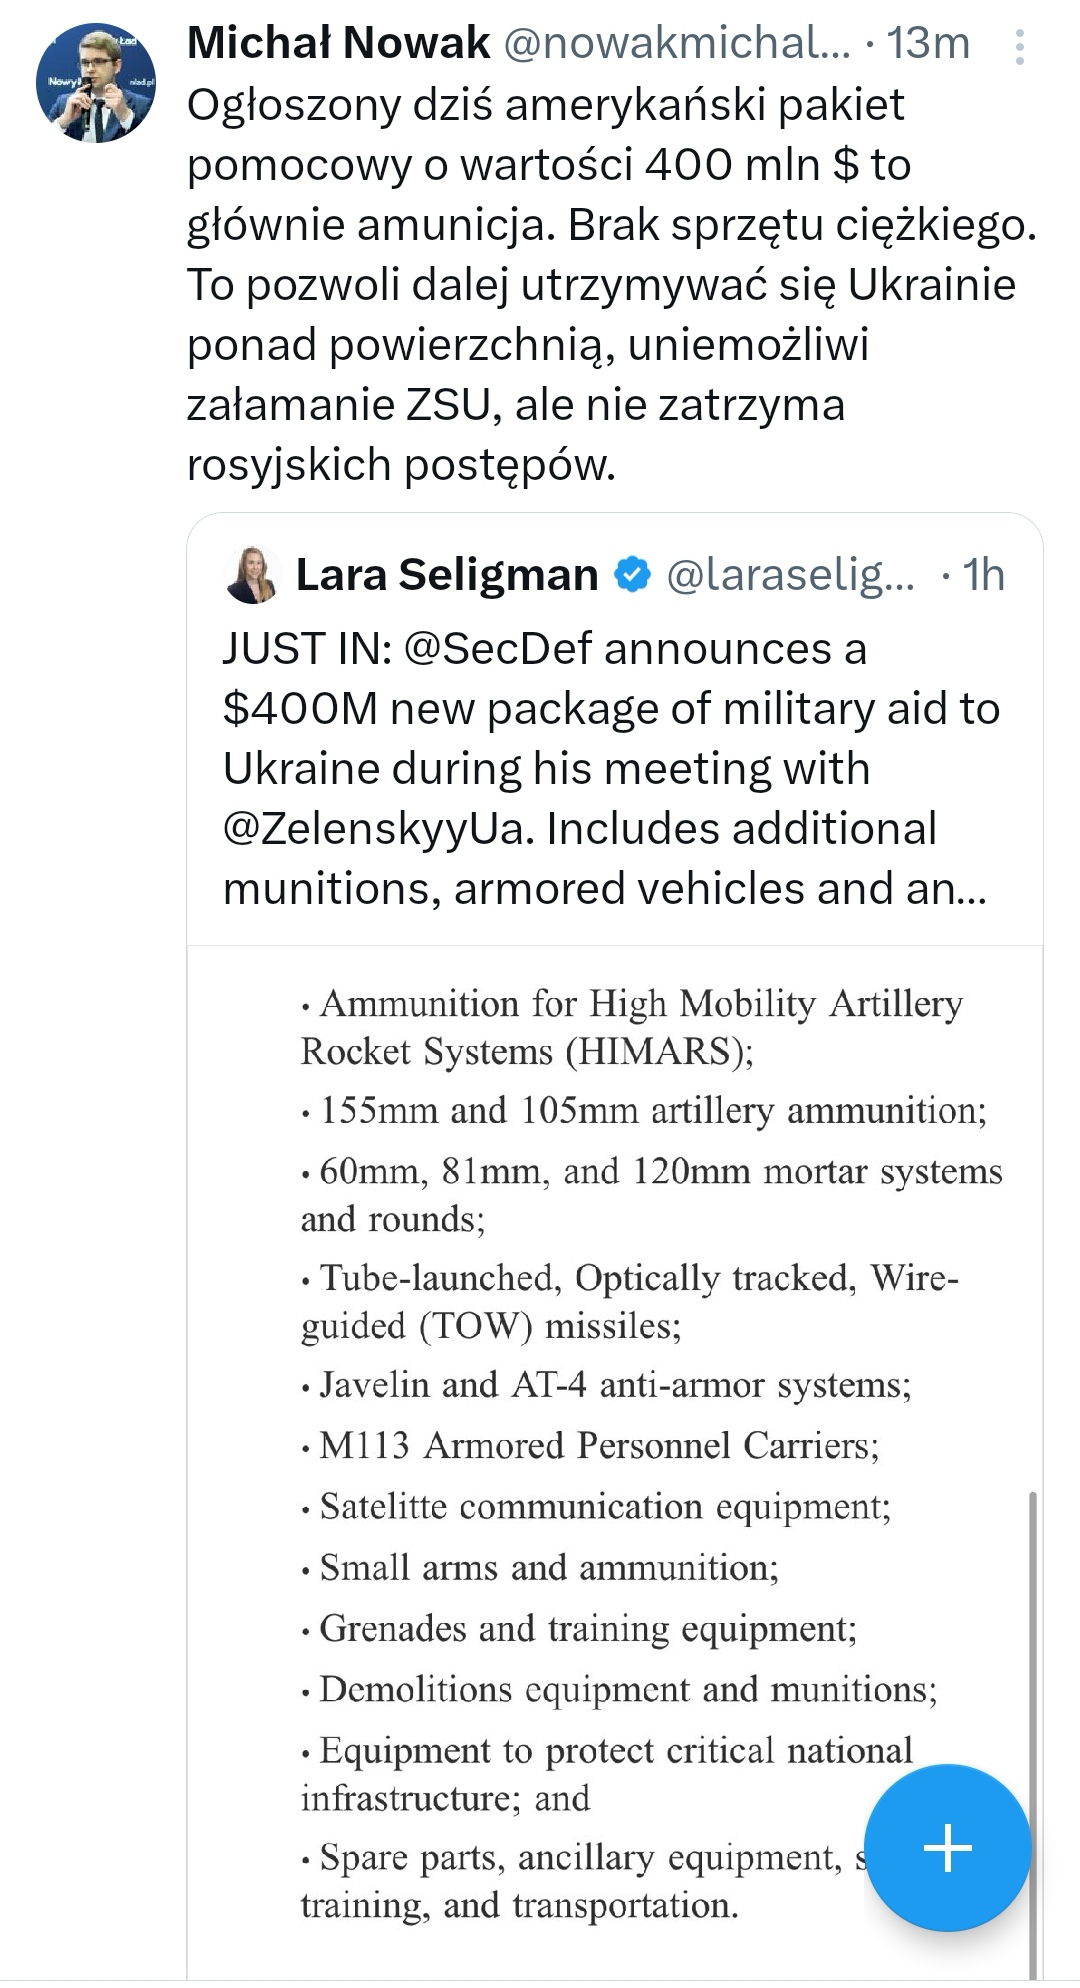Open the tweet's three-dot options menu
The image size is (1080, 1988).
(1019, 47)
